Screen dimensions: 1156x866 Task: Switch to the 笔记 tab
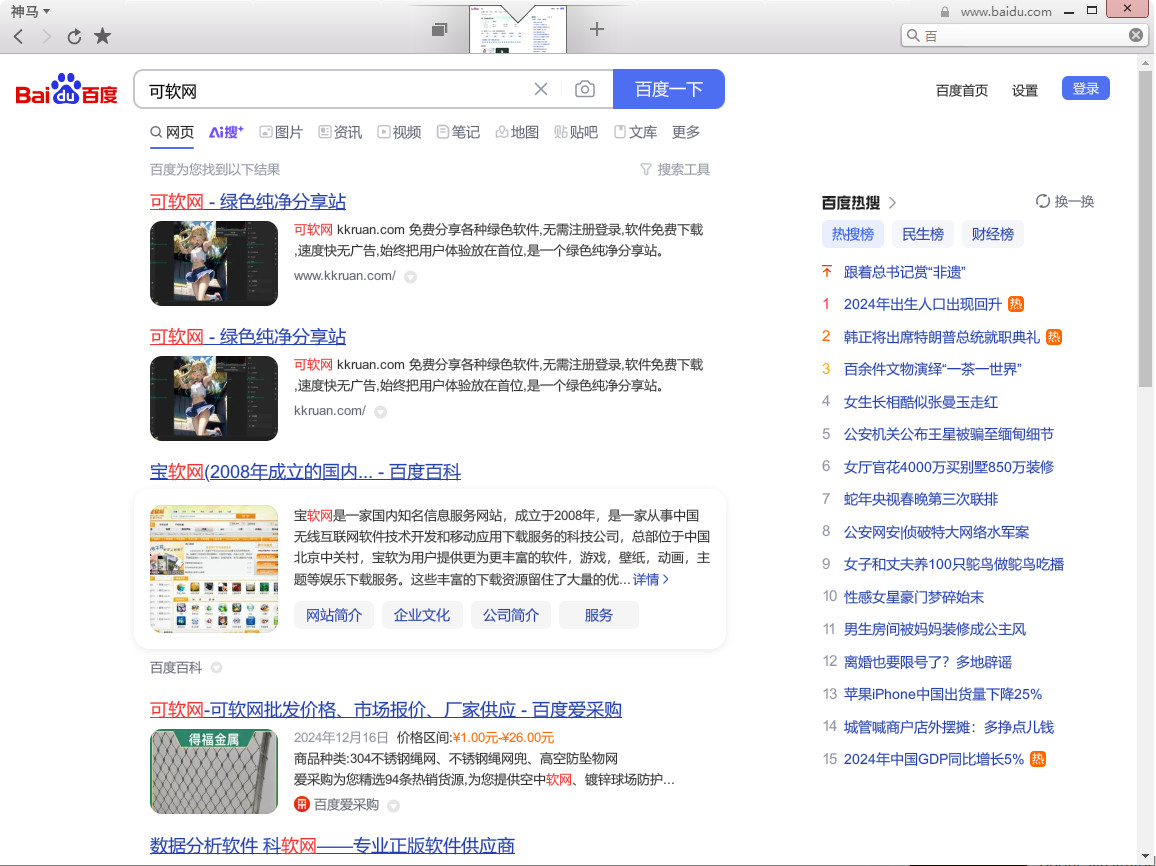tap(458, 132)
